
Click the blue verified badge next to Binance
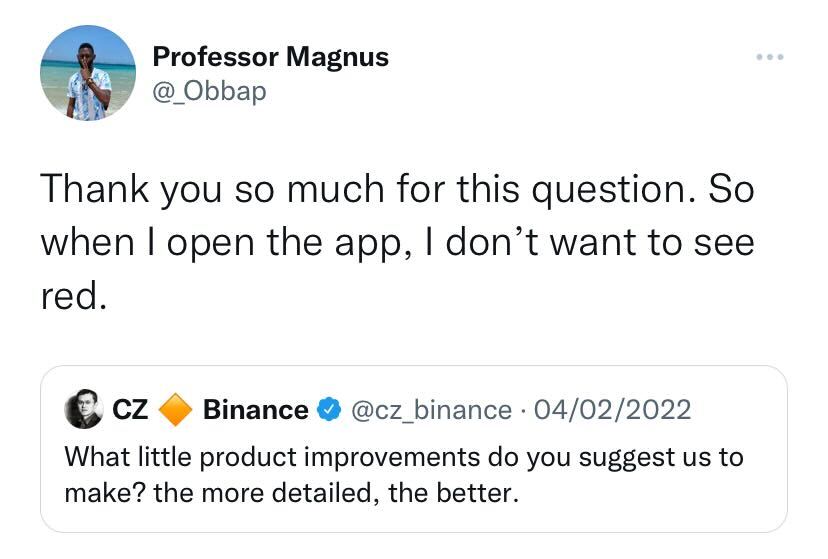[x=328, y=409]
